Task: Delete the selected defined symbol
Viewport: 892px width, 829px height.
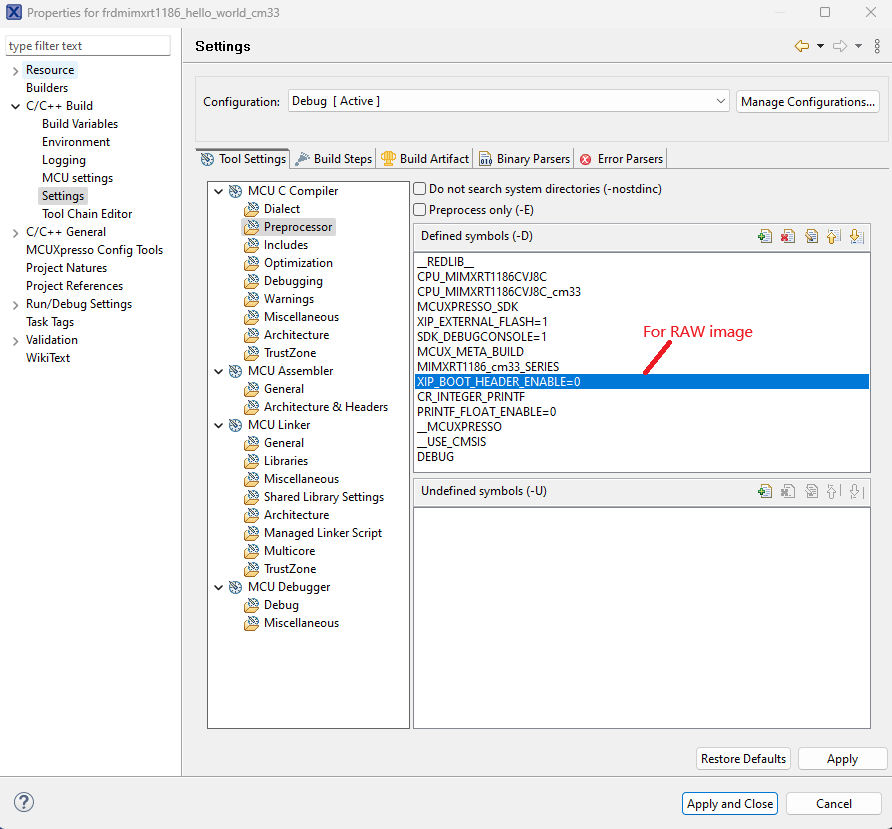Action: (788, 236)
